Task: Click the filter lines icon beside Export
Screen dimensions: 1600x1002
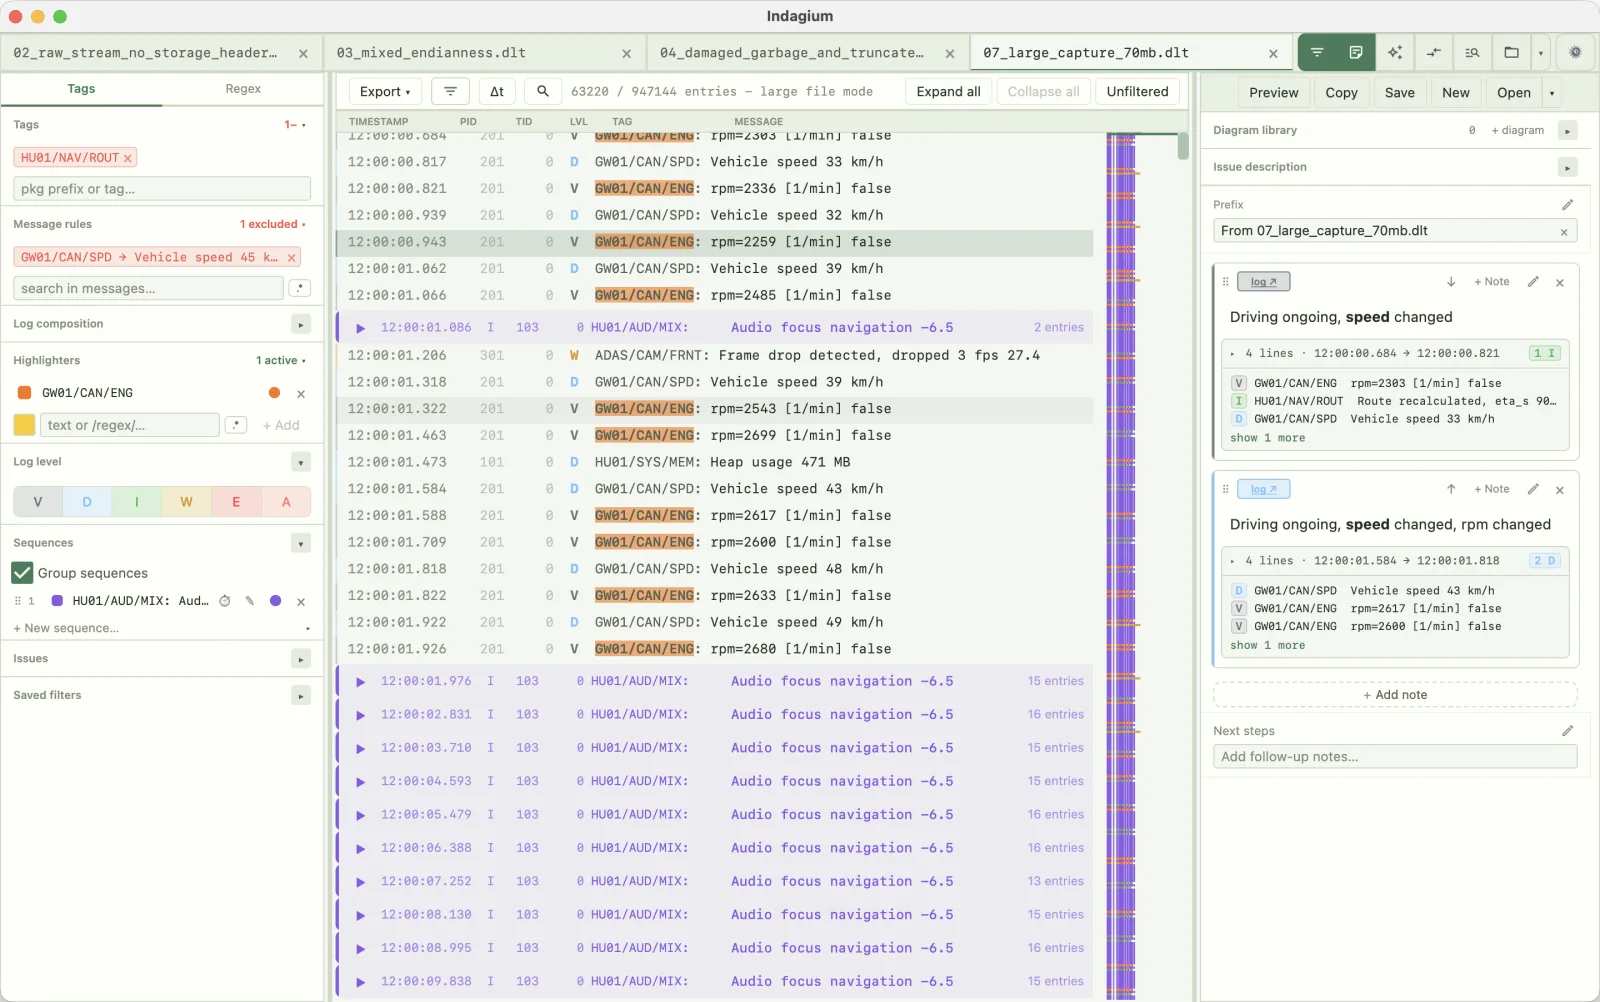Action: [x=450, y=91]
